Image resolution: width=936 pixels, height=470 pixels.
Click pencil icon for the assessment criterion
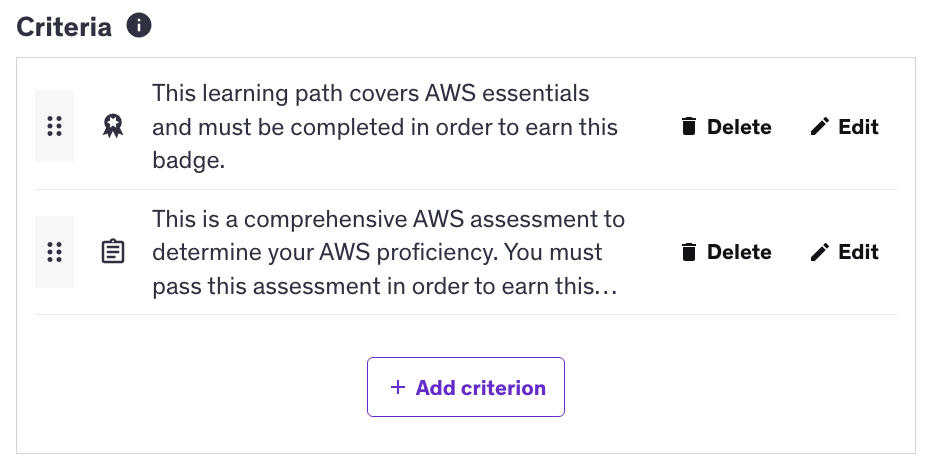click(x=820, y=252)
